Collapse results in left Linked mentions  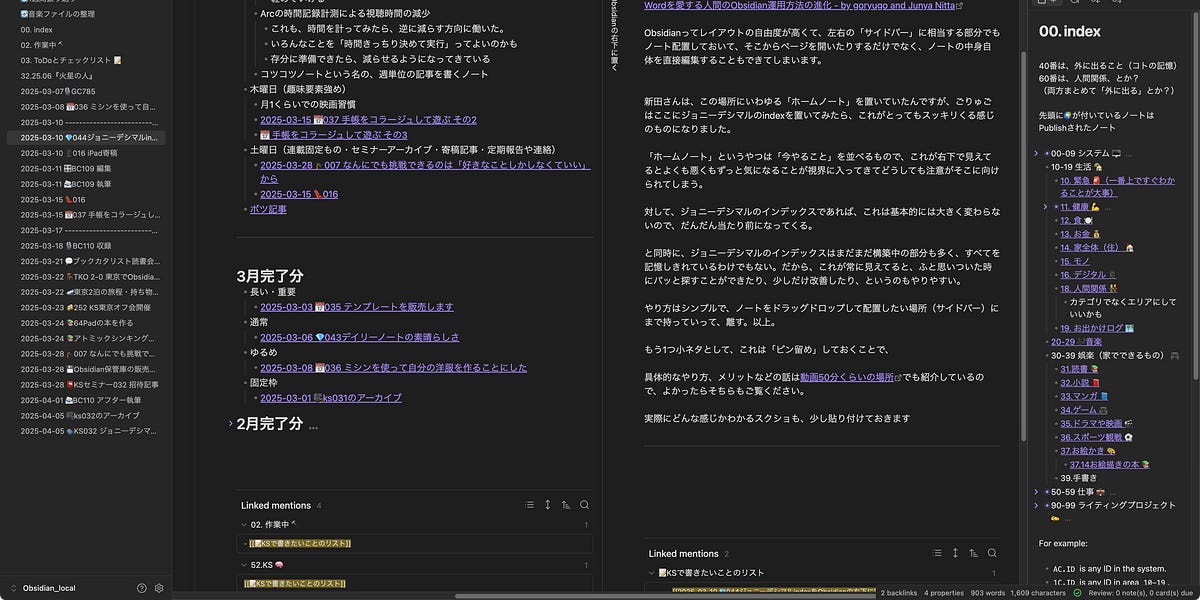[x=529, y=505]
